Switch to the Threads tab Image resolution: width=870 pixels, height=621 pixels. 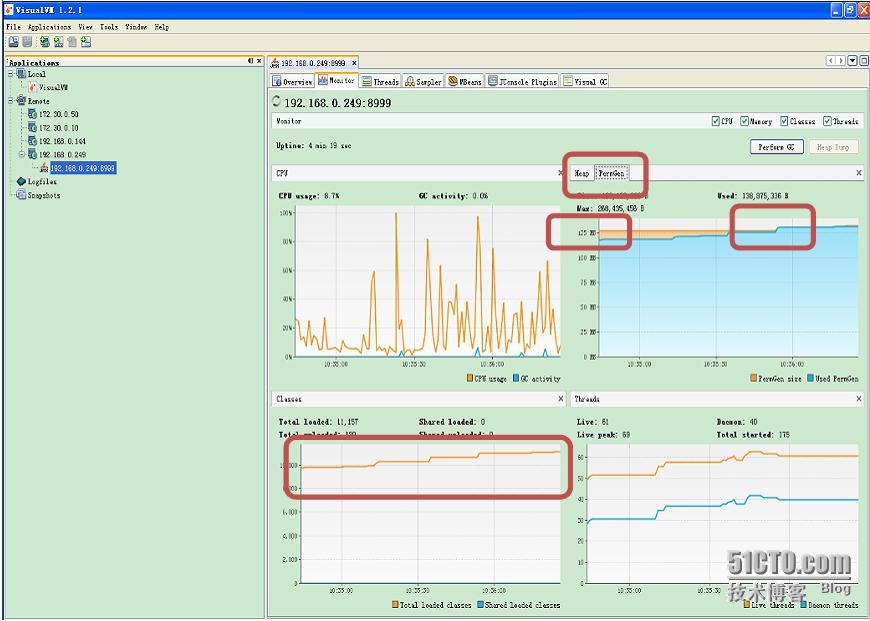click(381, 82)
